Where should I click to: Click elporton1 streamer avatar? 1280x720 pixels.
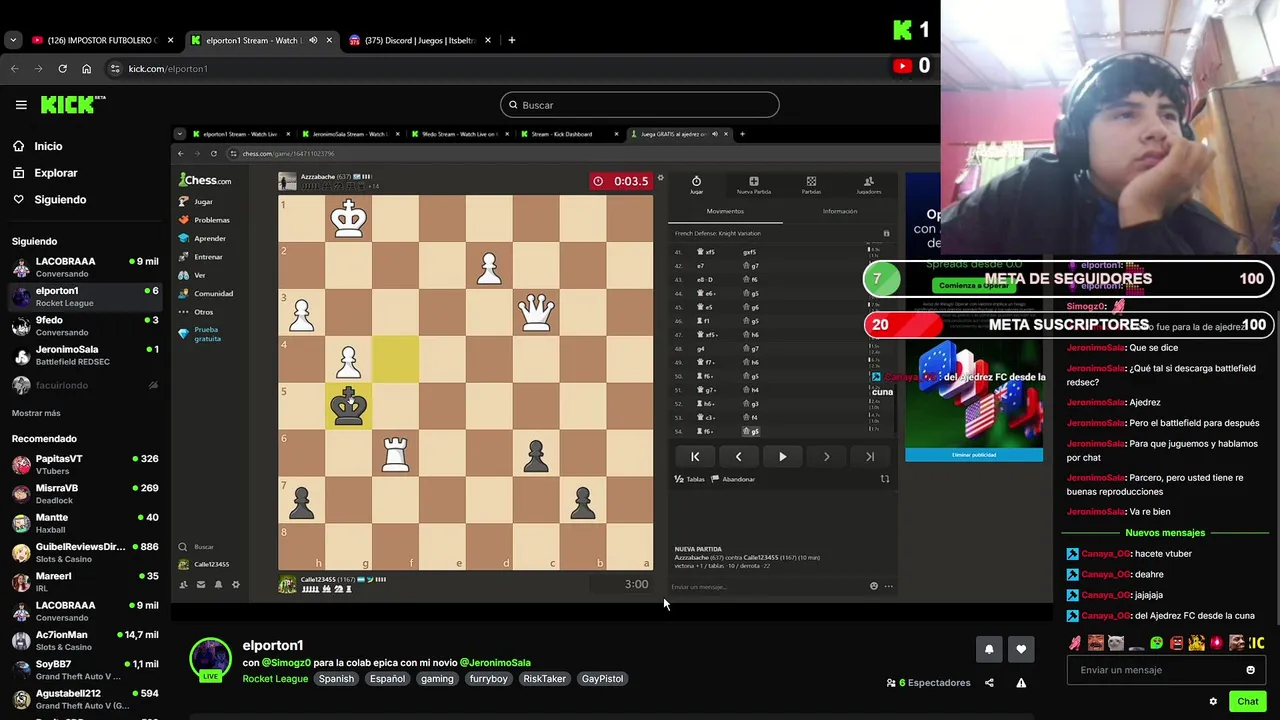pos(210,659)
